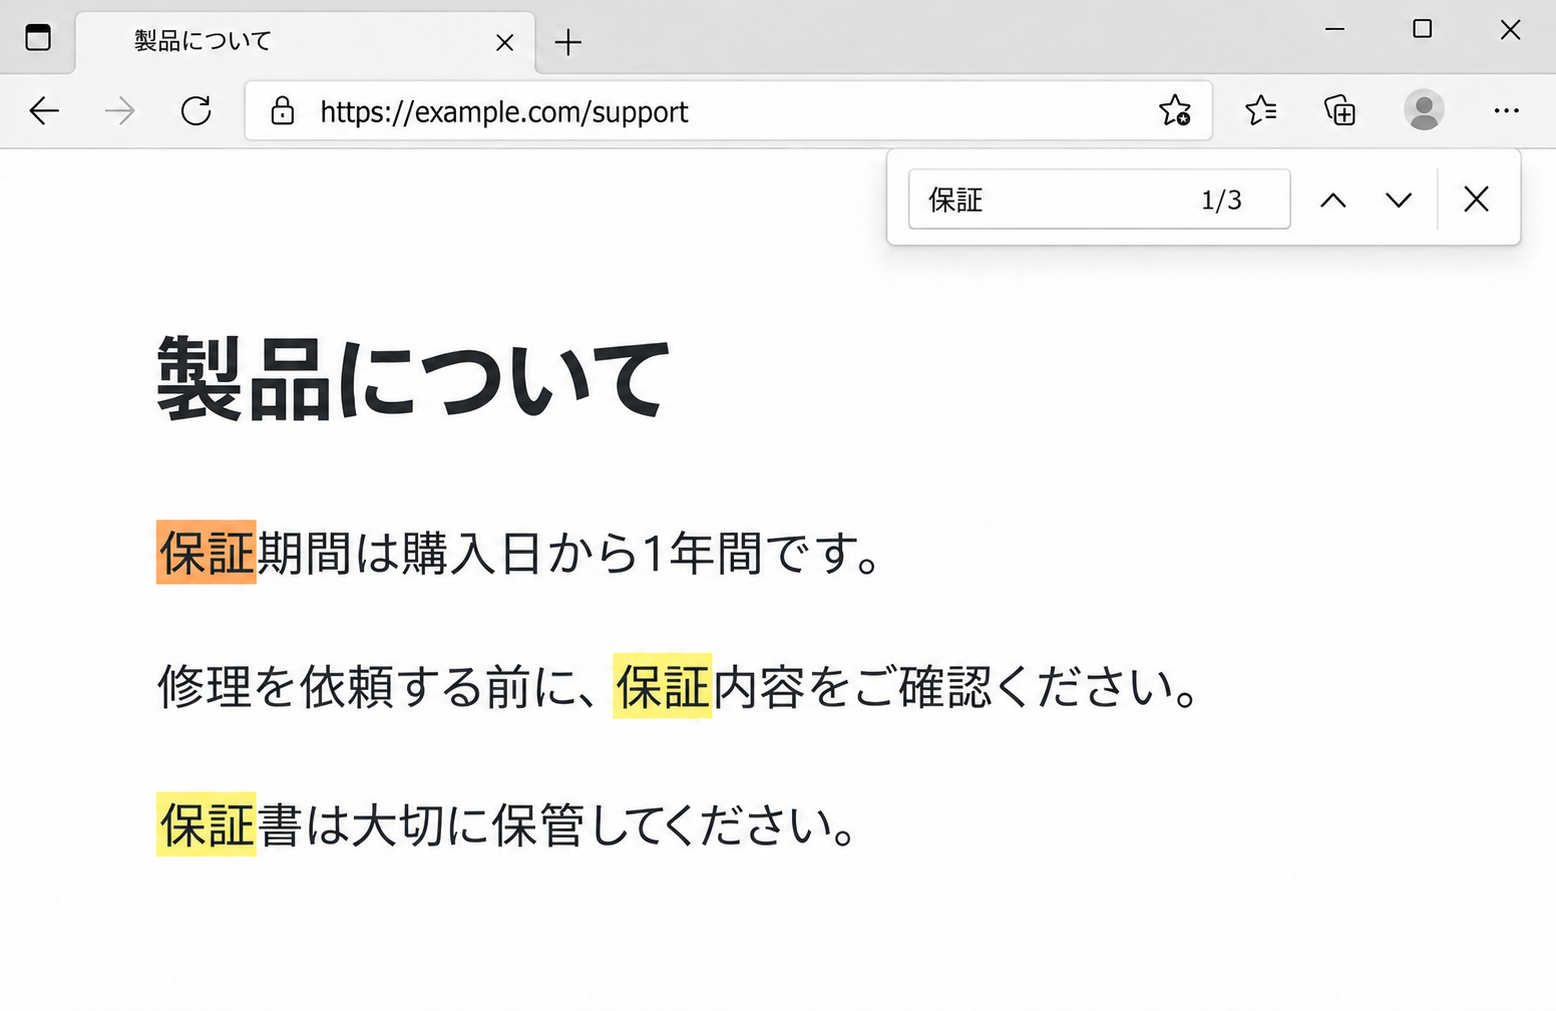The image size is (1556, 1011).
Task: Go to next find result arrow
Action: [1399, 200]
